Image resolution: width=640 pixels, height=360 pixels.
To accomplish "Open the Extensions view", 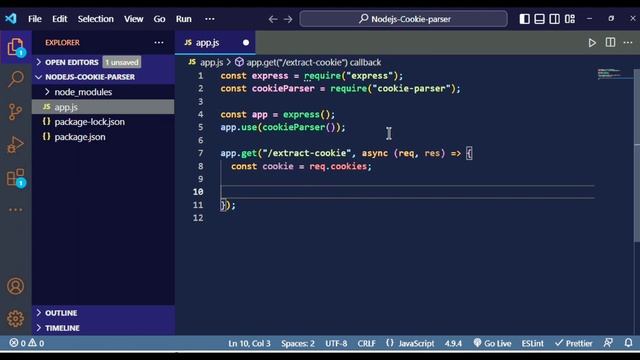I will 16,178.
